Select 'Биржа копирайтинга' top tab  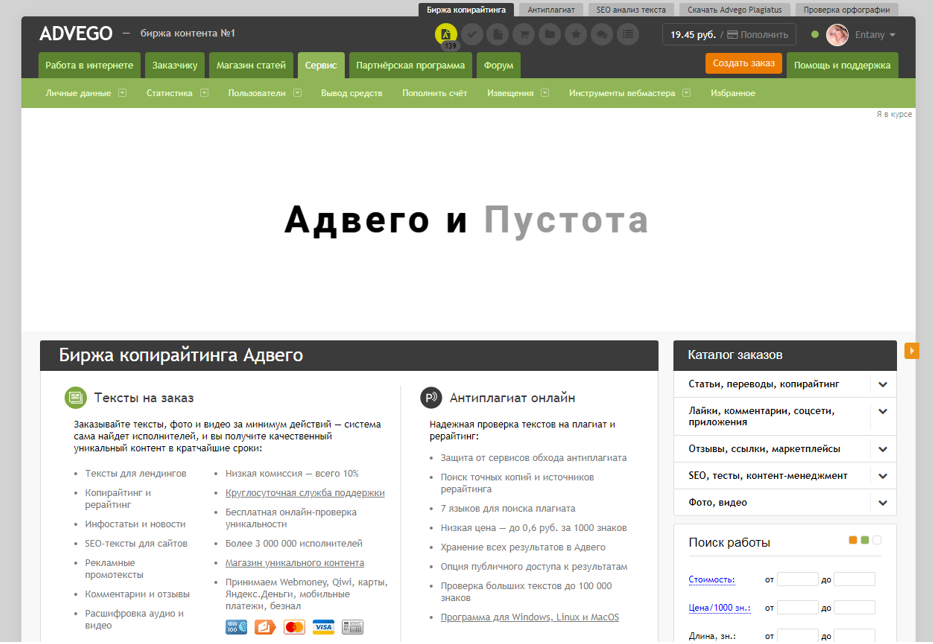pyautogui.click(x=466, y=10)
